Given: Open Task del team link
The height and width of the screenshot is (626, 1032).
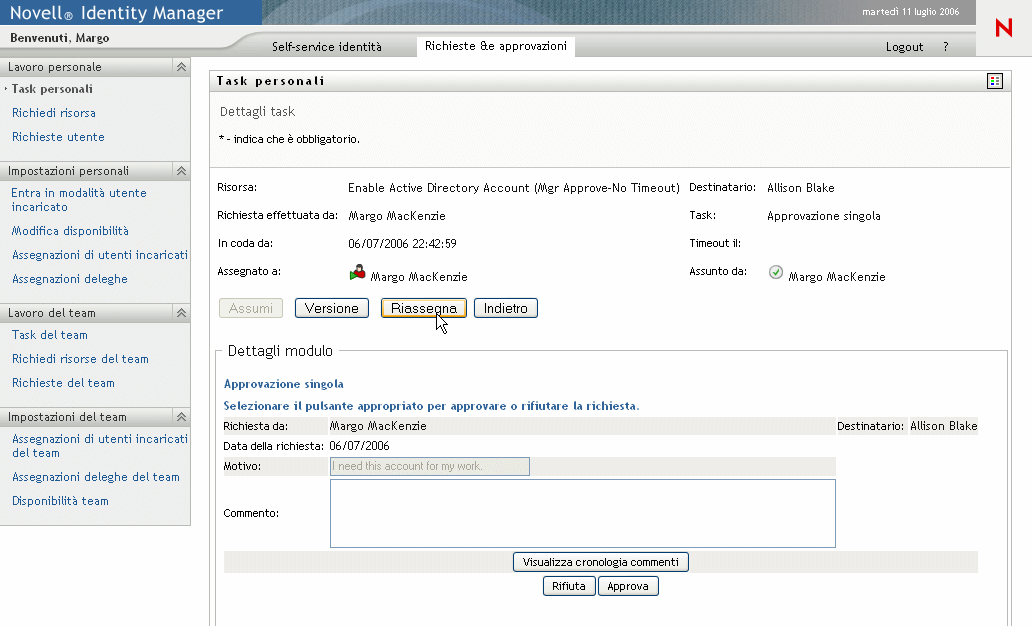Looking at the screenshot, I should (49, 335).
